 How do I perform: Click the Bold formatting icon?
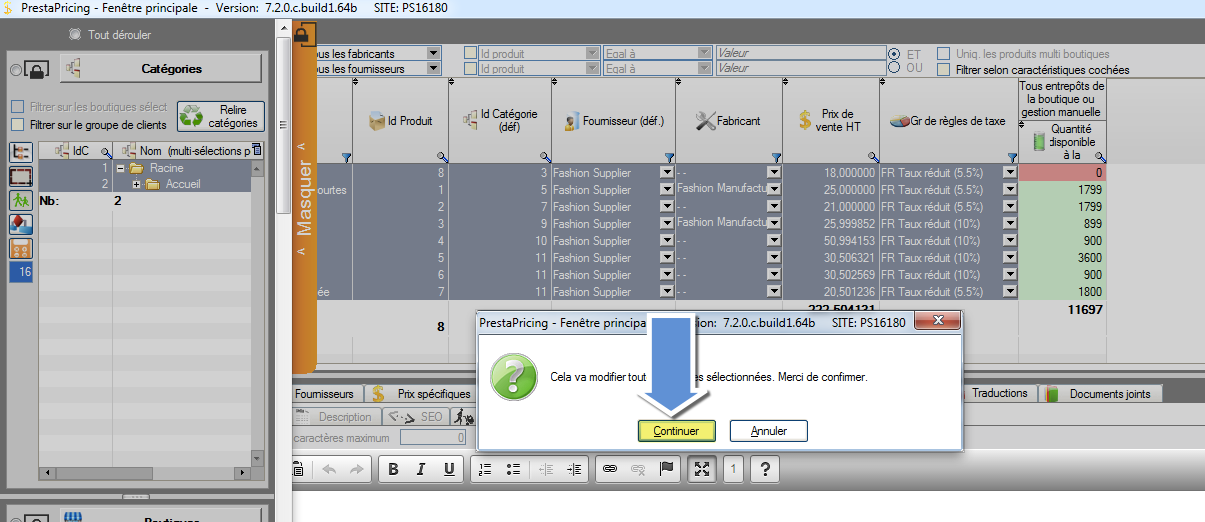[394, 469]
